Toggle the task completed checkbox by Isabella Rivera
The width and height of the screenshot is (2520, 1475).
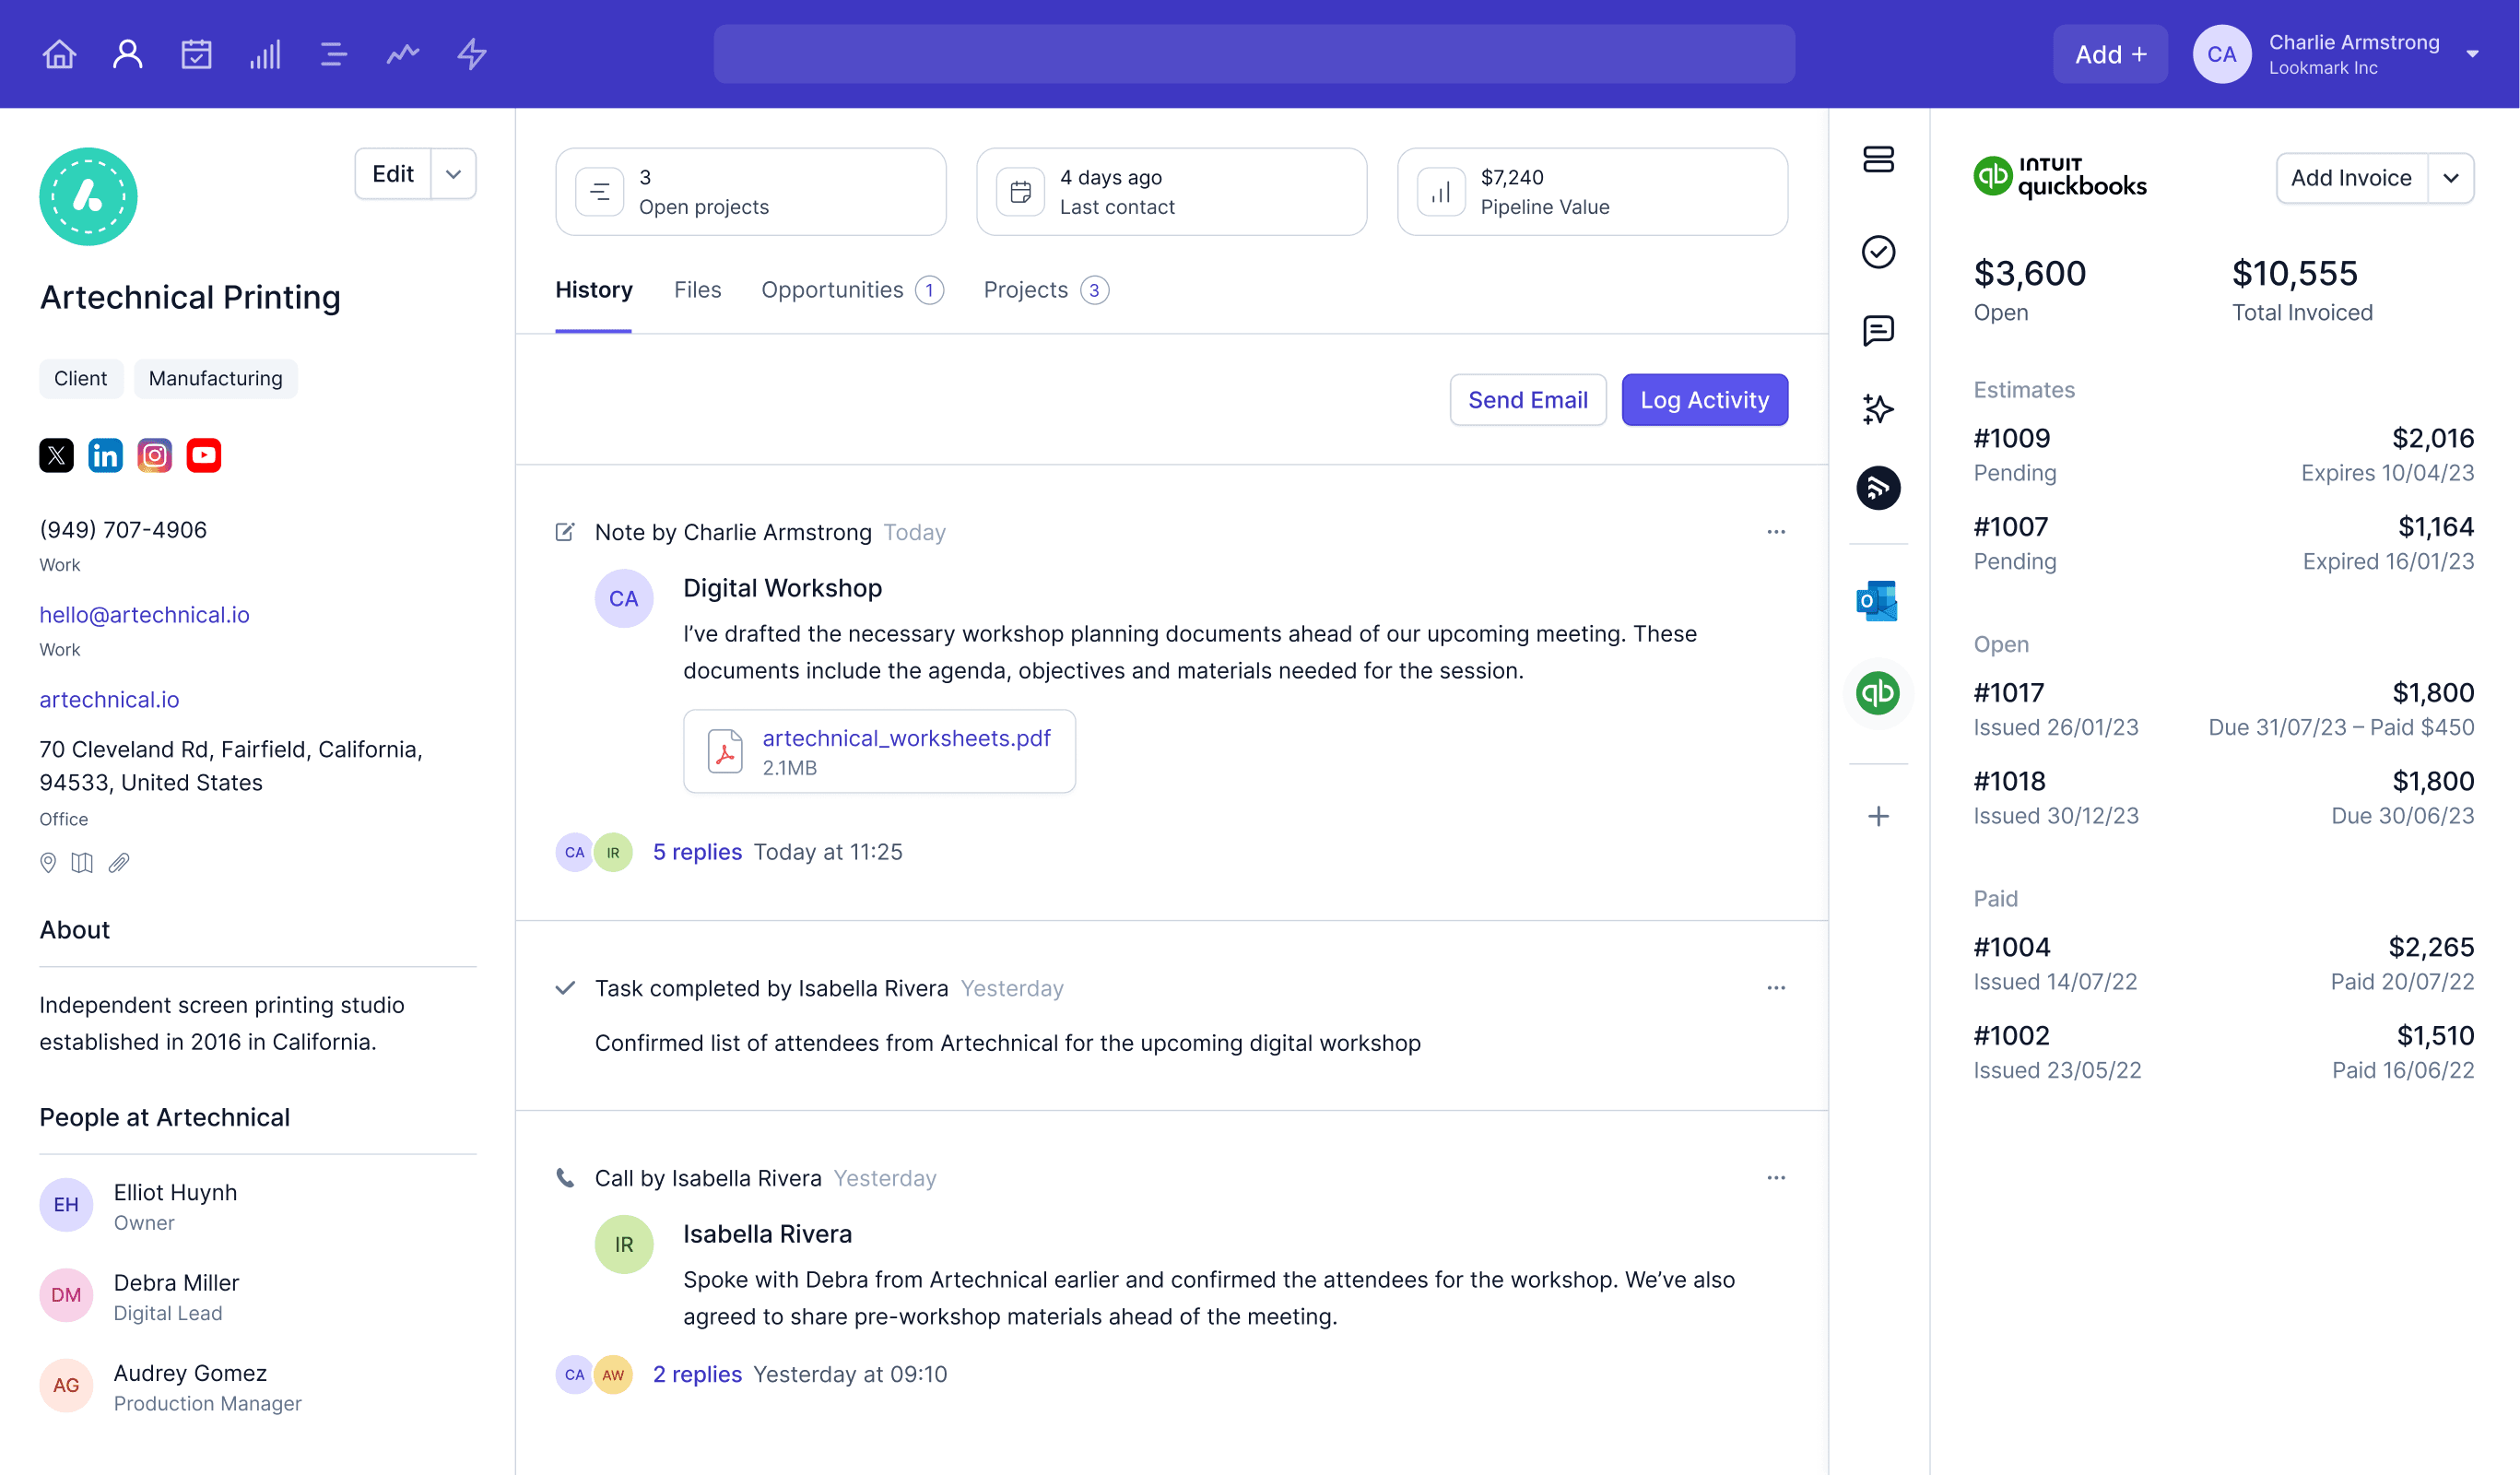point(565,986)
